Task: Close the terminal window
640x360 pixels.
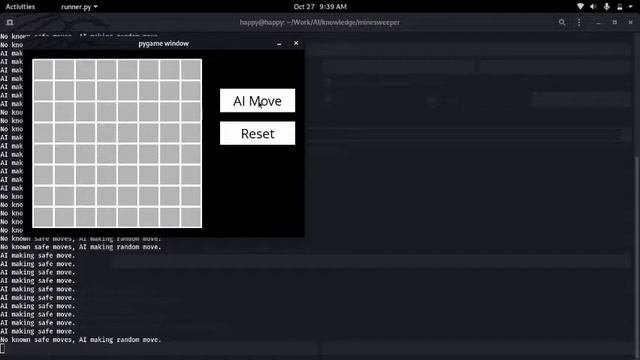Action: click(x=630, y=22)
